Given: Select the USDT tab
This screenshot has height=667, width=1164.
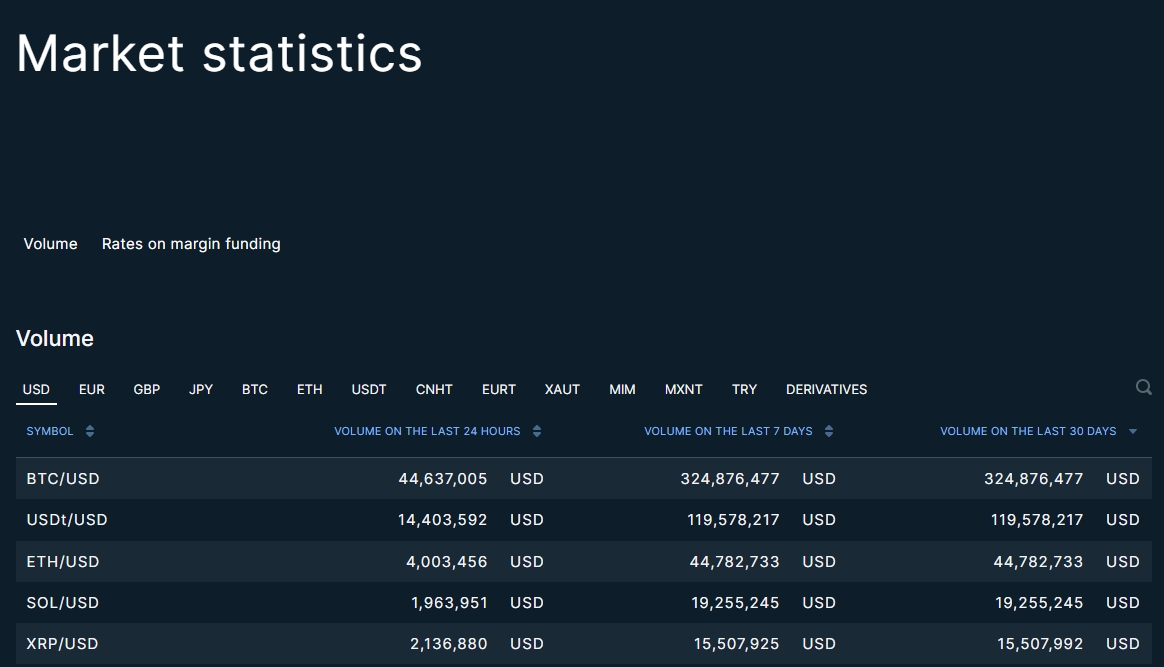Looking at the screenshot, I should click(x=369, y=389).
